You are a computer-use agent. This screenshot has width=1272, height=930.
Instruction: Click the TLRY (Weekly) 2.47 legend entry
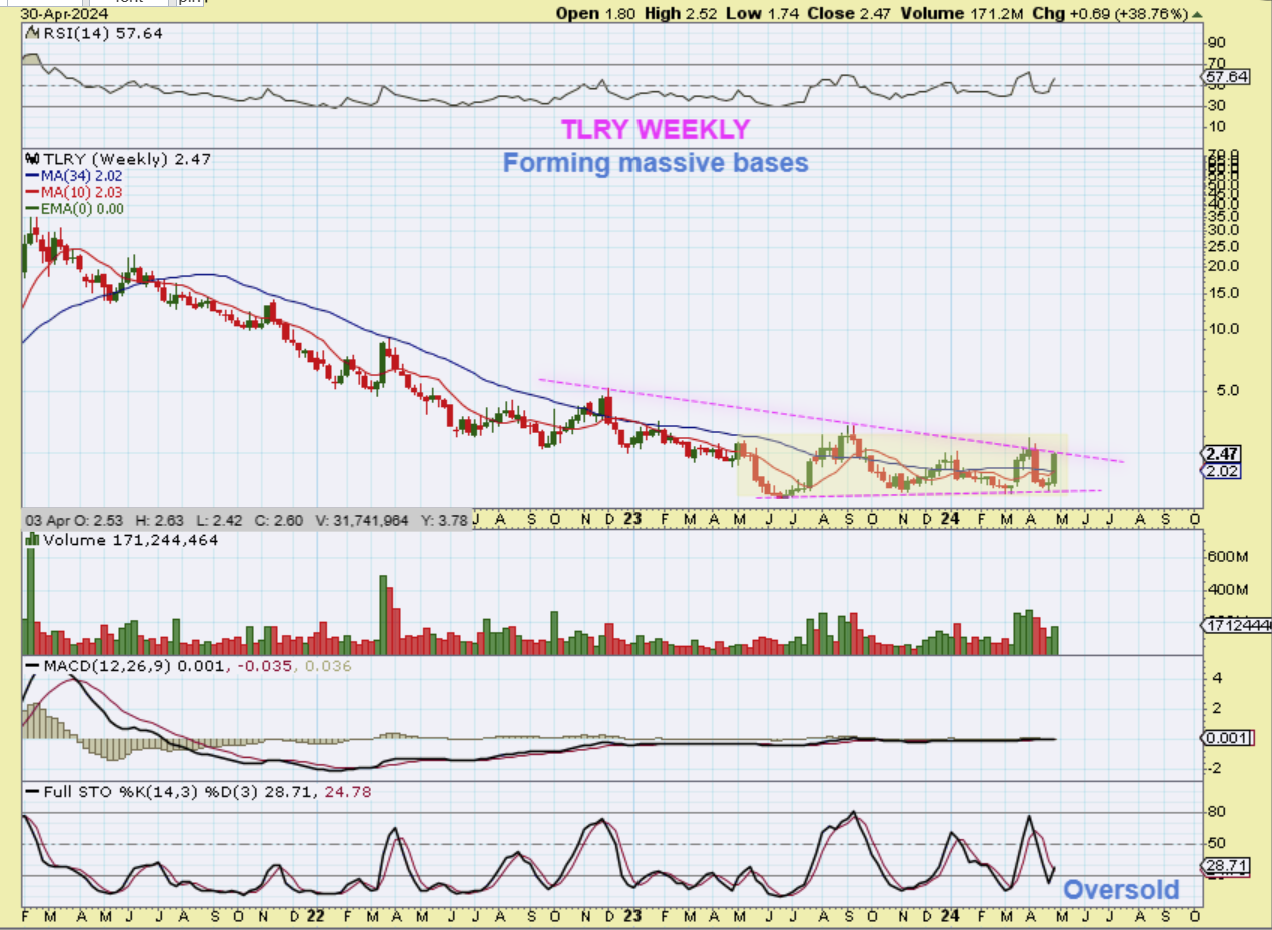coord(117,158)
